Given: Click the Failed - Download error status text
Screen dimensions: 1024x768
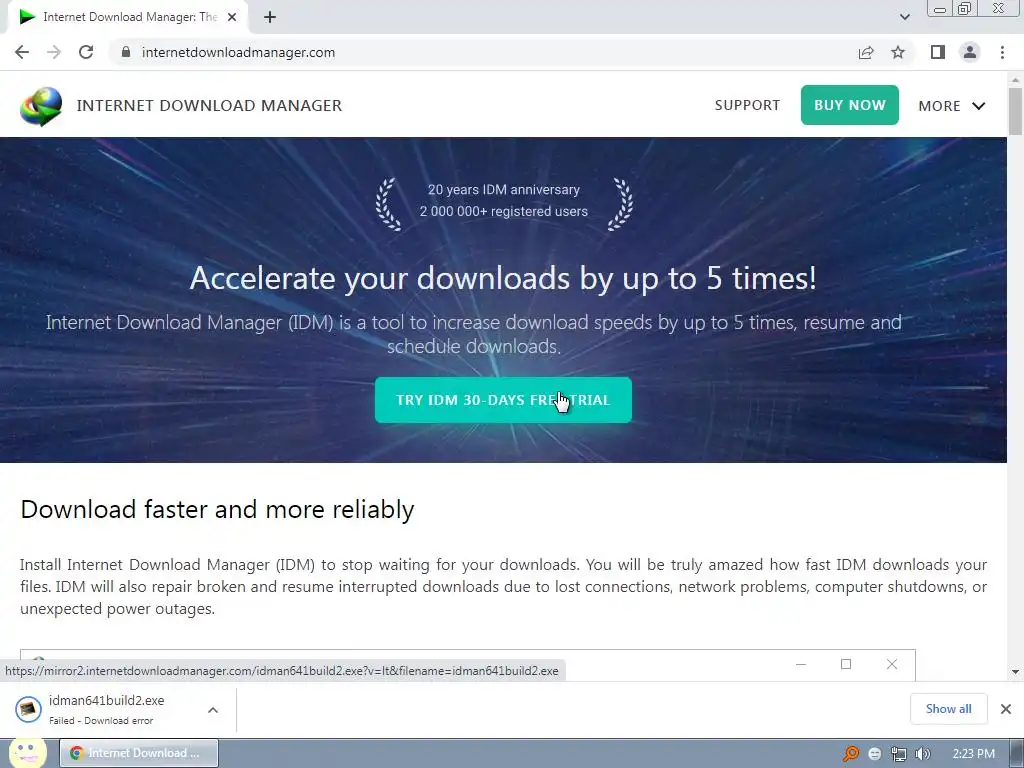Looking at the screenshot, I should (101, 720).
